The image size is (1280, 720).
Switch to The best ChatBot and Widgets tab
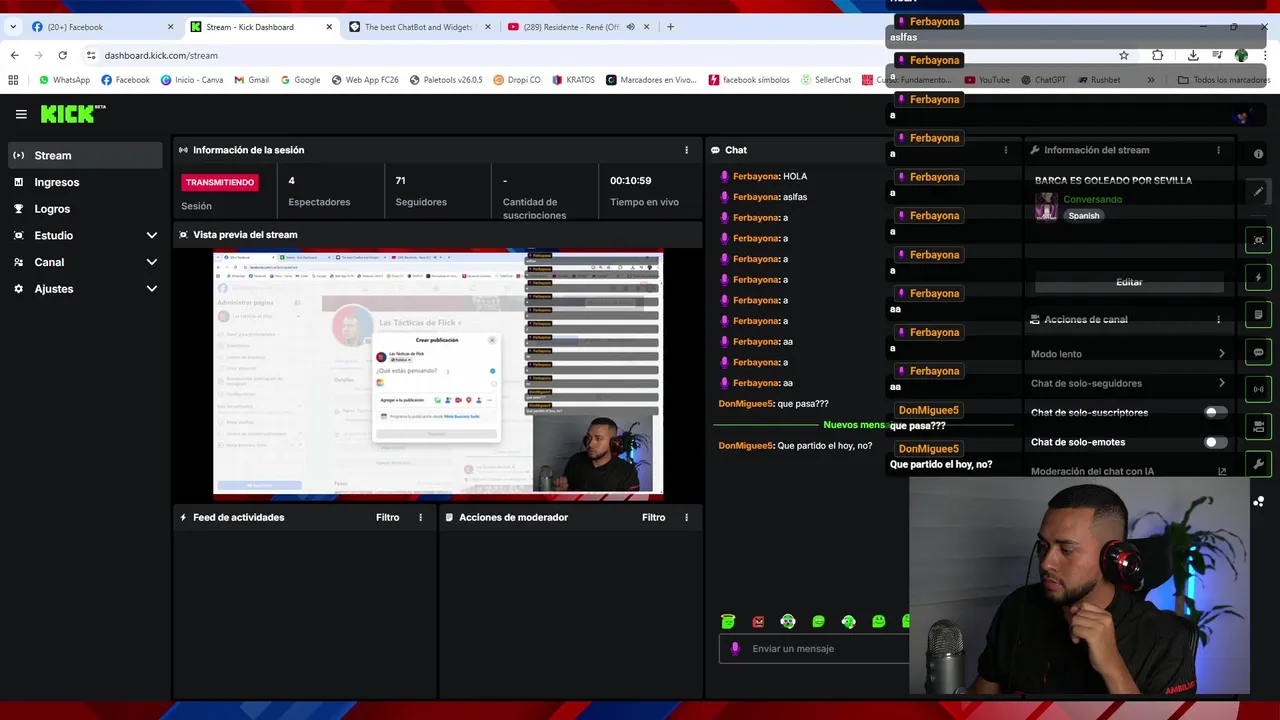(x=418, y=27)
